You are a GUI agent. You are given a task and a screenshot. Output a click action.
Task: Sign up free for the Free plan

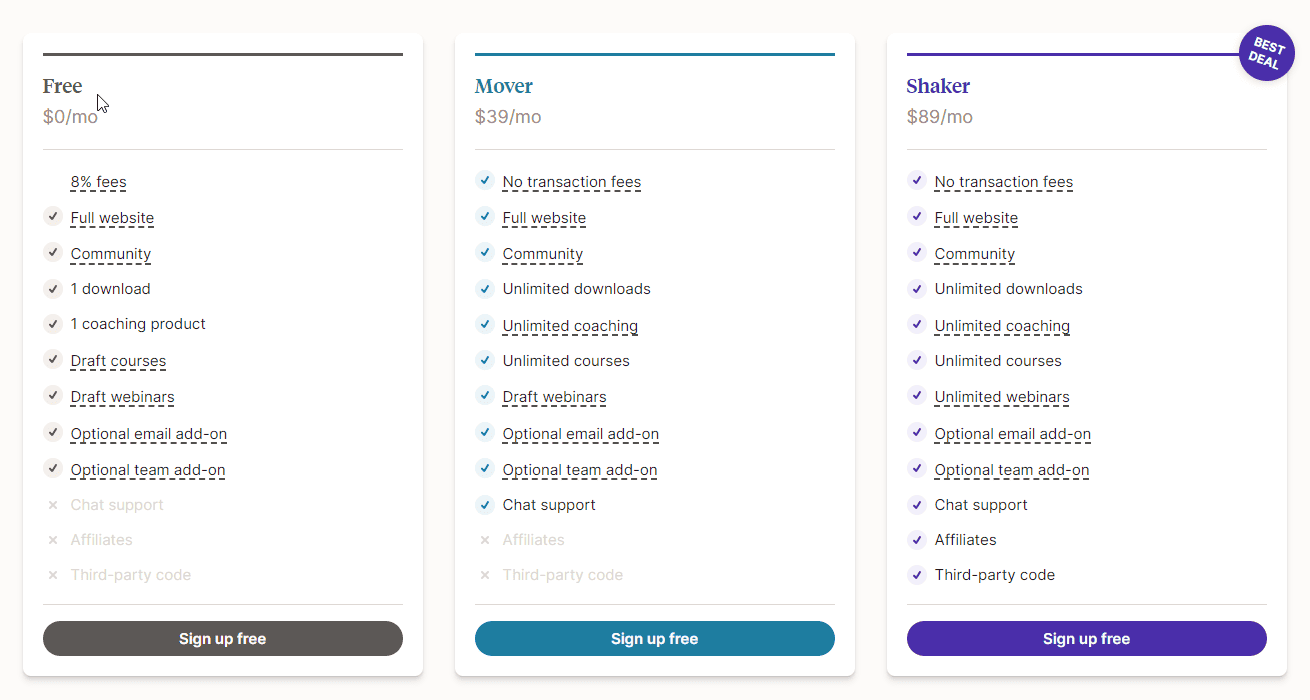(223, 639)
